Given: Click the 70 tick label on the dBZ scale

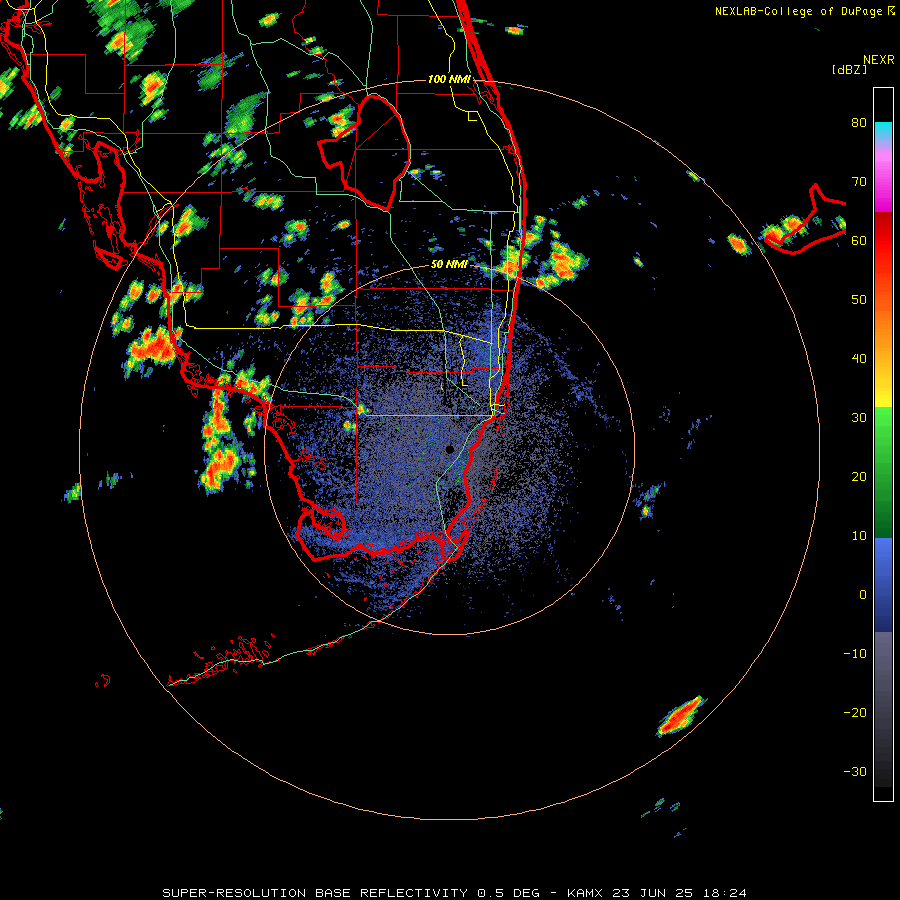Looking at the screenshot, I should (x=859, y=182).
